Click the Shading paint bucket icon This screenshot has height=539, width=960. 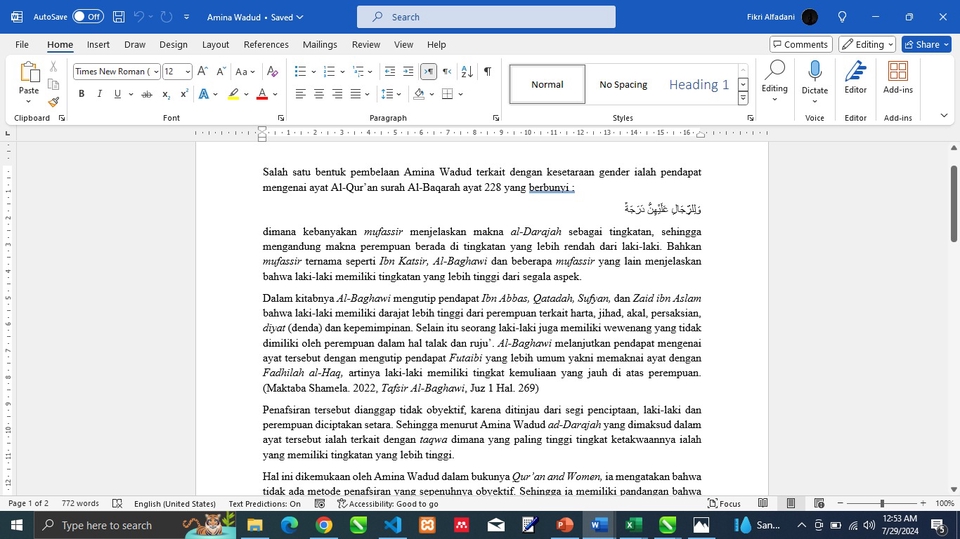(x=419, y=94)
